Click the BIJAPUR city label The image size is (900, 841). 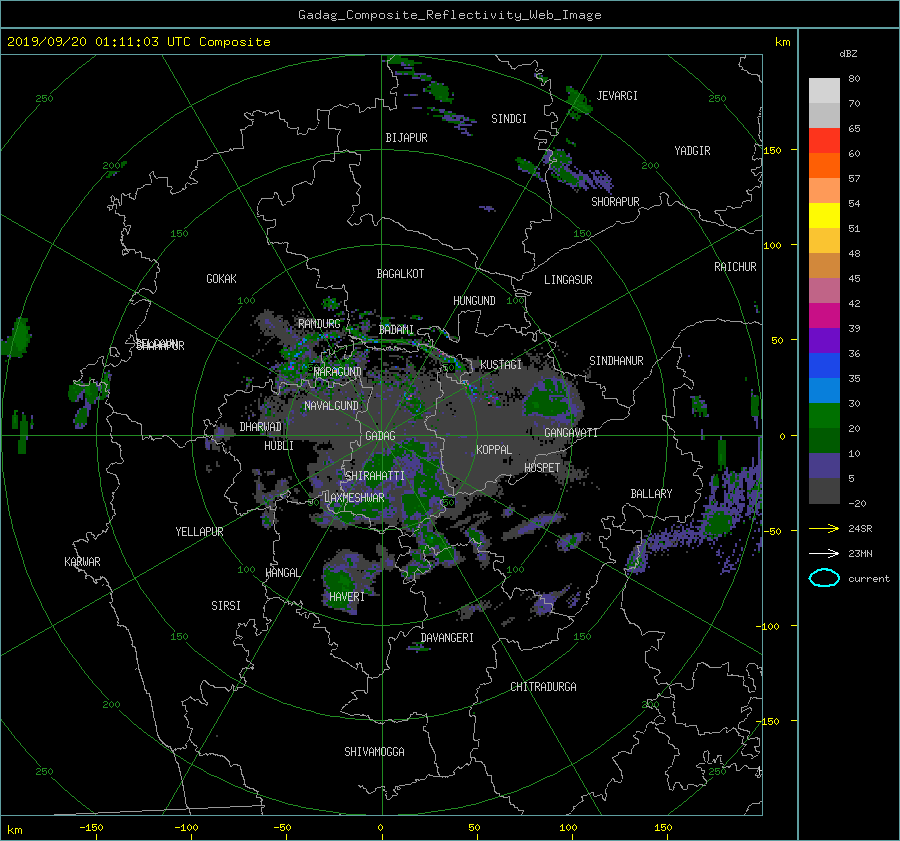point(406,138)
